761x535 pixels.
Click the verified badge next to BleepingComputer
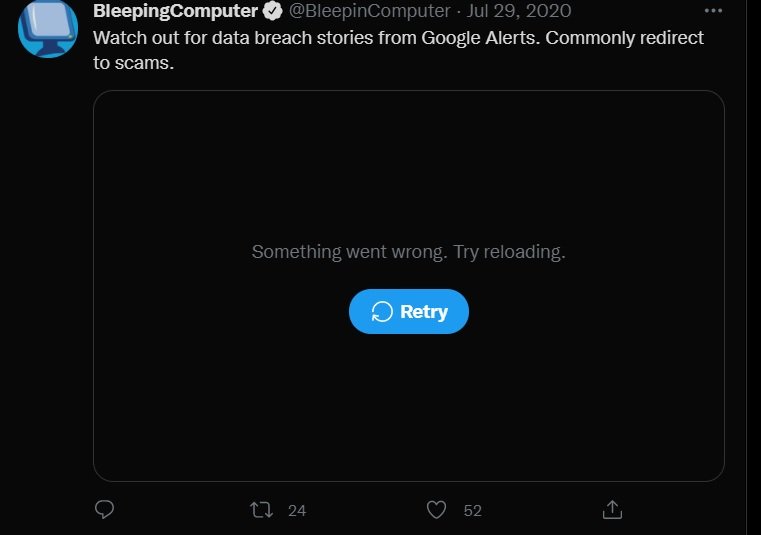coord(272,12)
